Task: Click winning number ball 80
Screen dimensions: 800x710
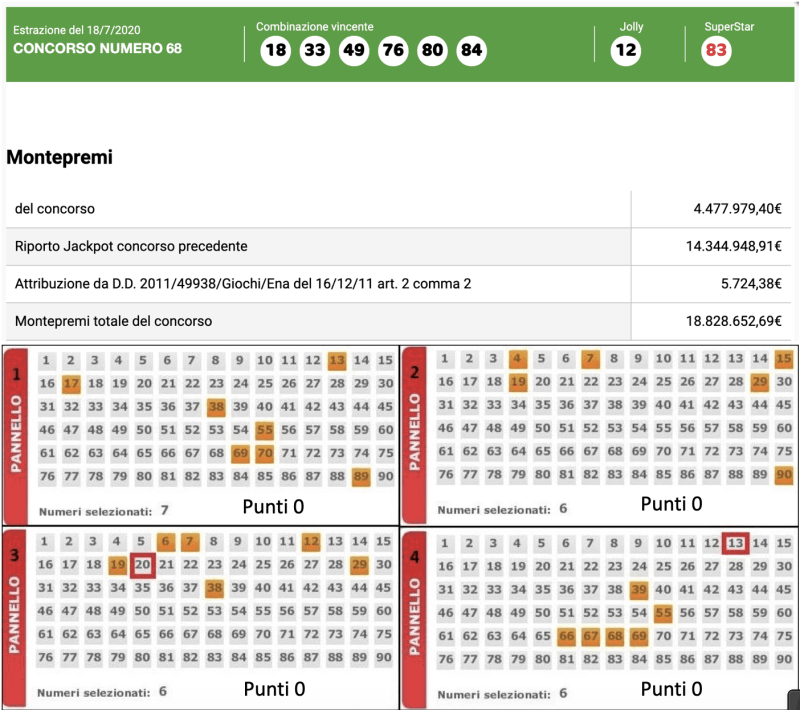Action: 432,51
